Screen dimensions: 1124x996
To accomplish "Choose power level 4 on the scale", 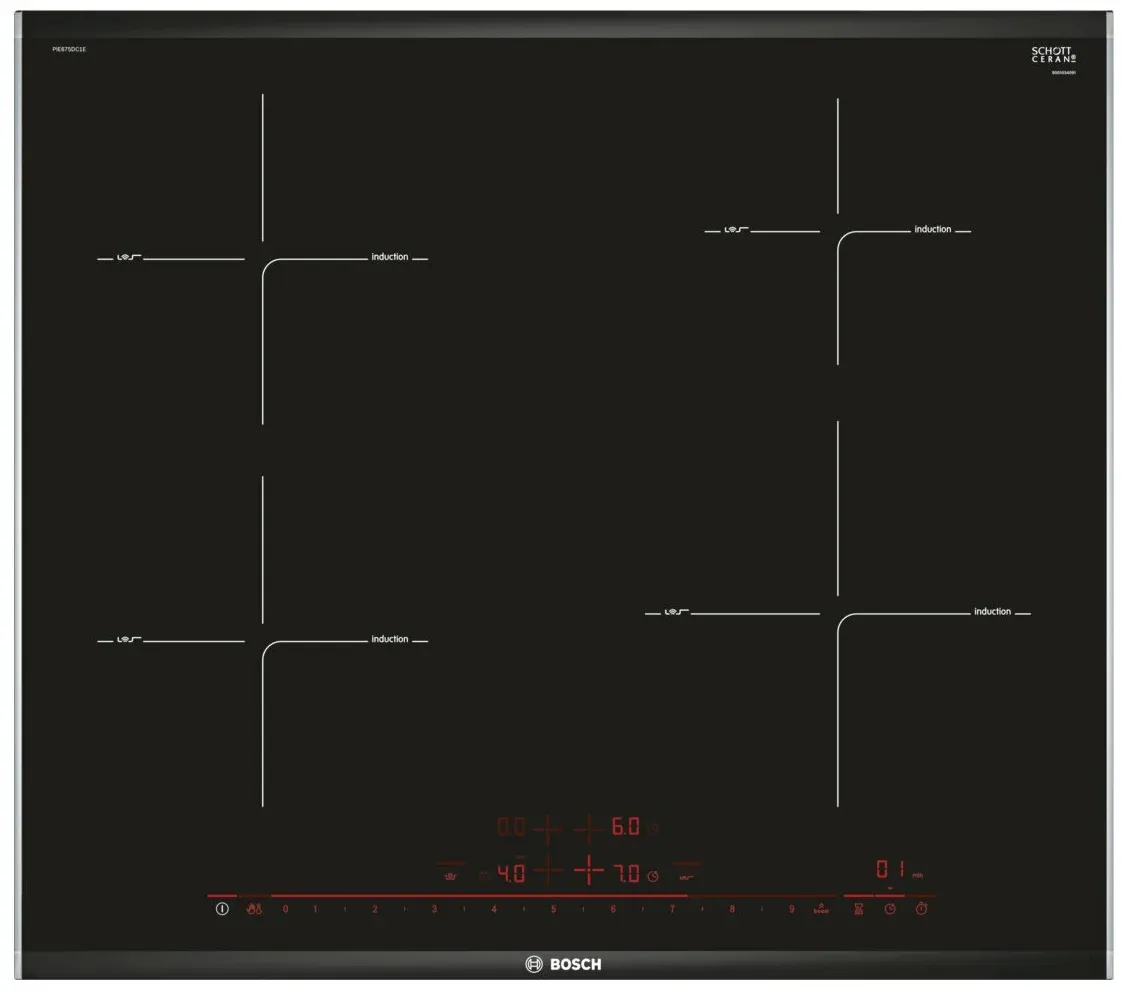I will [494, 909].
